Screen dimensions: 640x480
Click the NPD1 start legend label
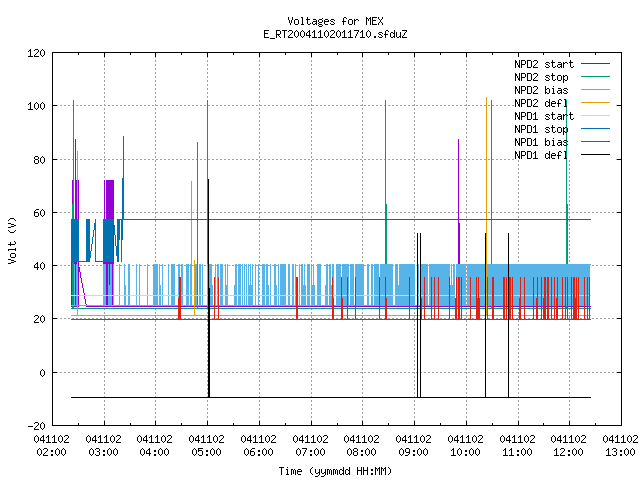(x=544, y=116)
